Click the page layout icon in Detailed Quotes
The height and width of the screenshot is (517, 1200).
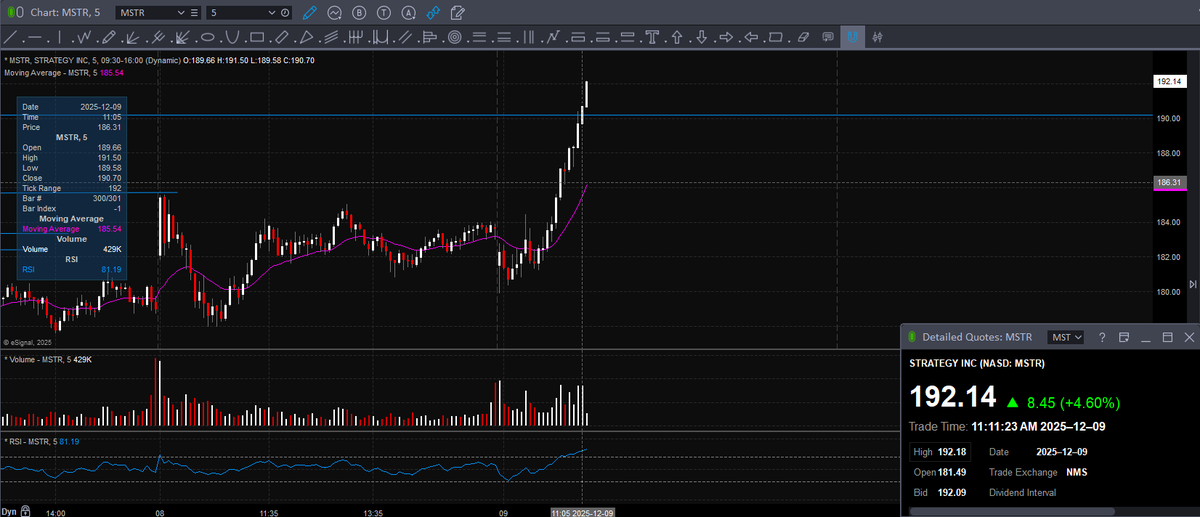pyautogui.click(x=1124, y=337)
